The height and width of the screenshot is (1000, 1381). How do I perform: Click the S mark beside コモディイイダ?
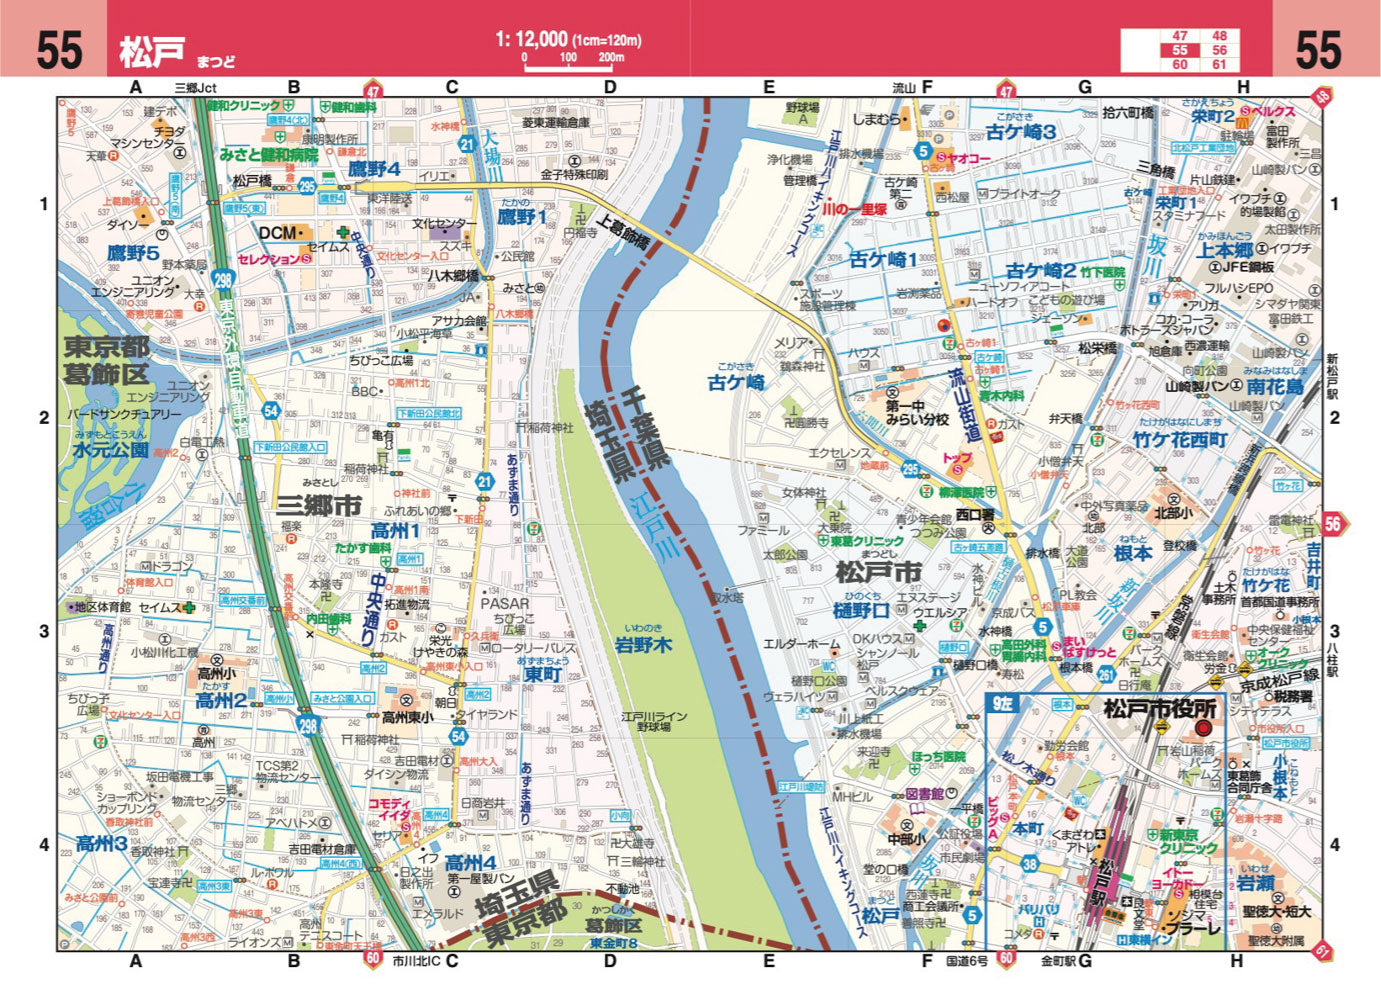tap(406, 827)
